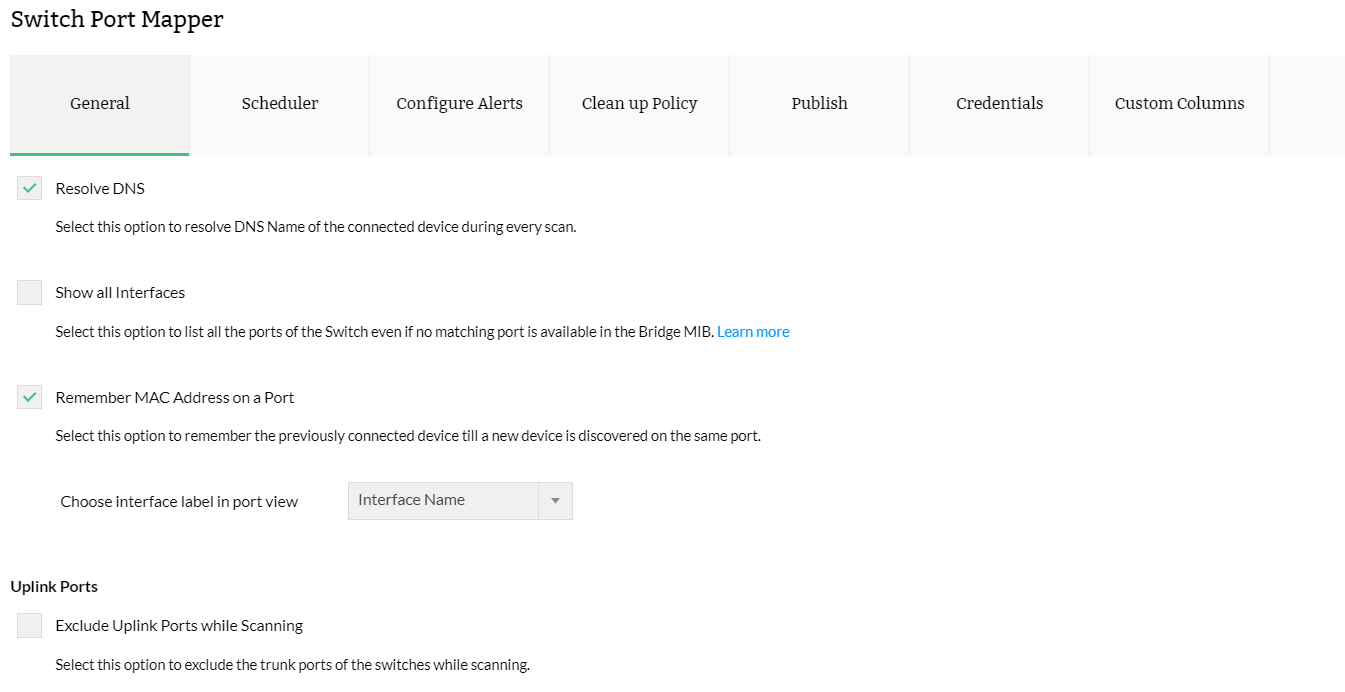Open the Custom Columns tab
1345x692 pixels.
[x=1179, y=103]
